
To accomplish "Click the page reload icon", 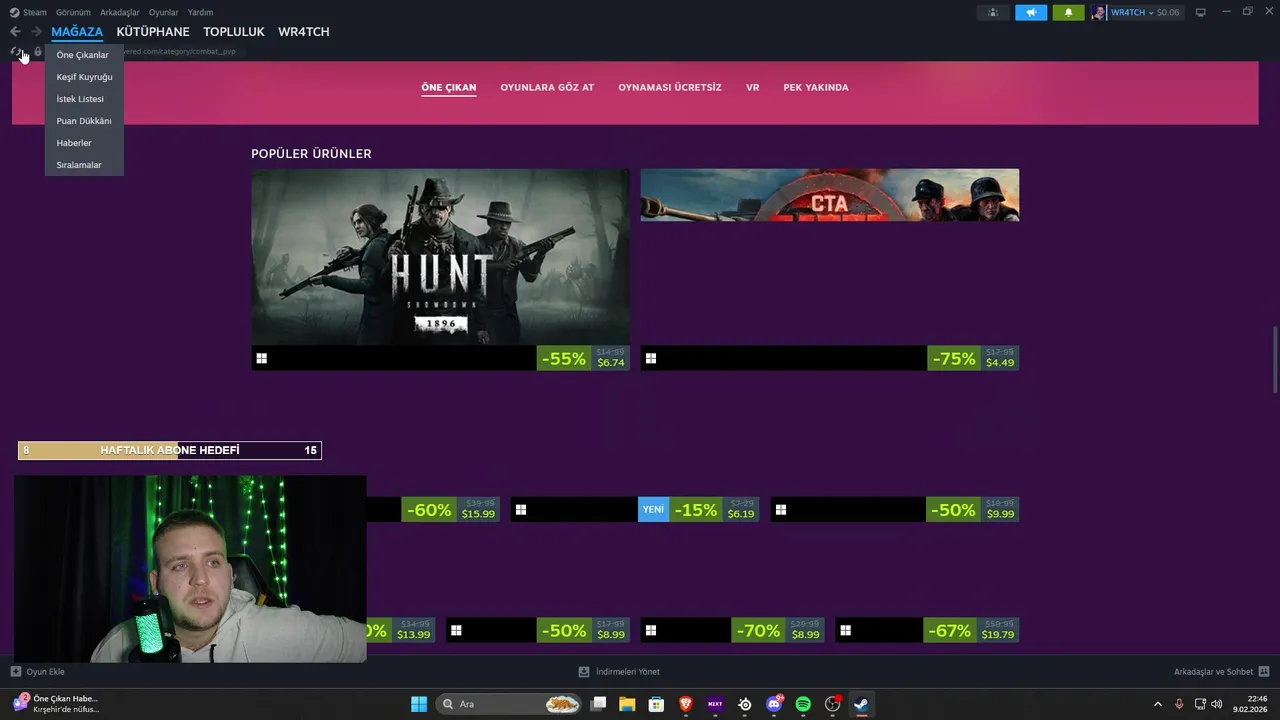I will click(16, 51).
